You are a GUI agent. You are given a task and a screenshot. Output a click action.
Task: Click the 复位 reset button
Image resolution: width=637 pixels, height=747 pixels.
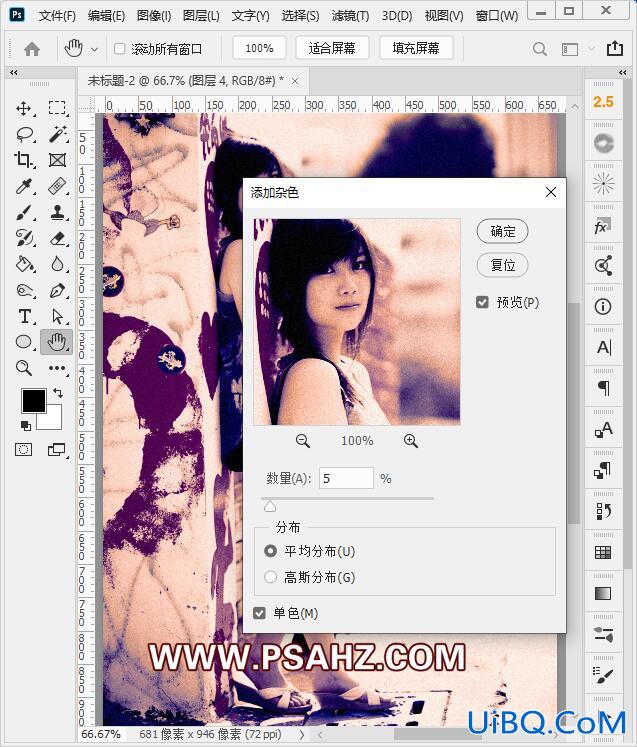coord(503,265)
